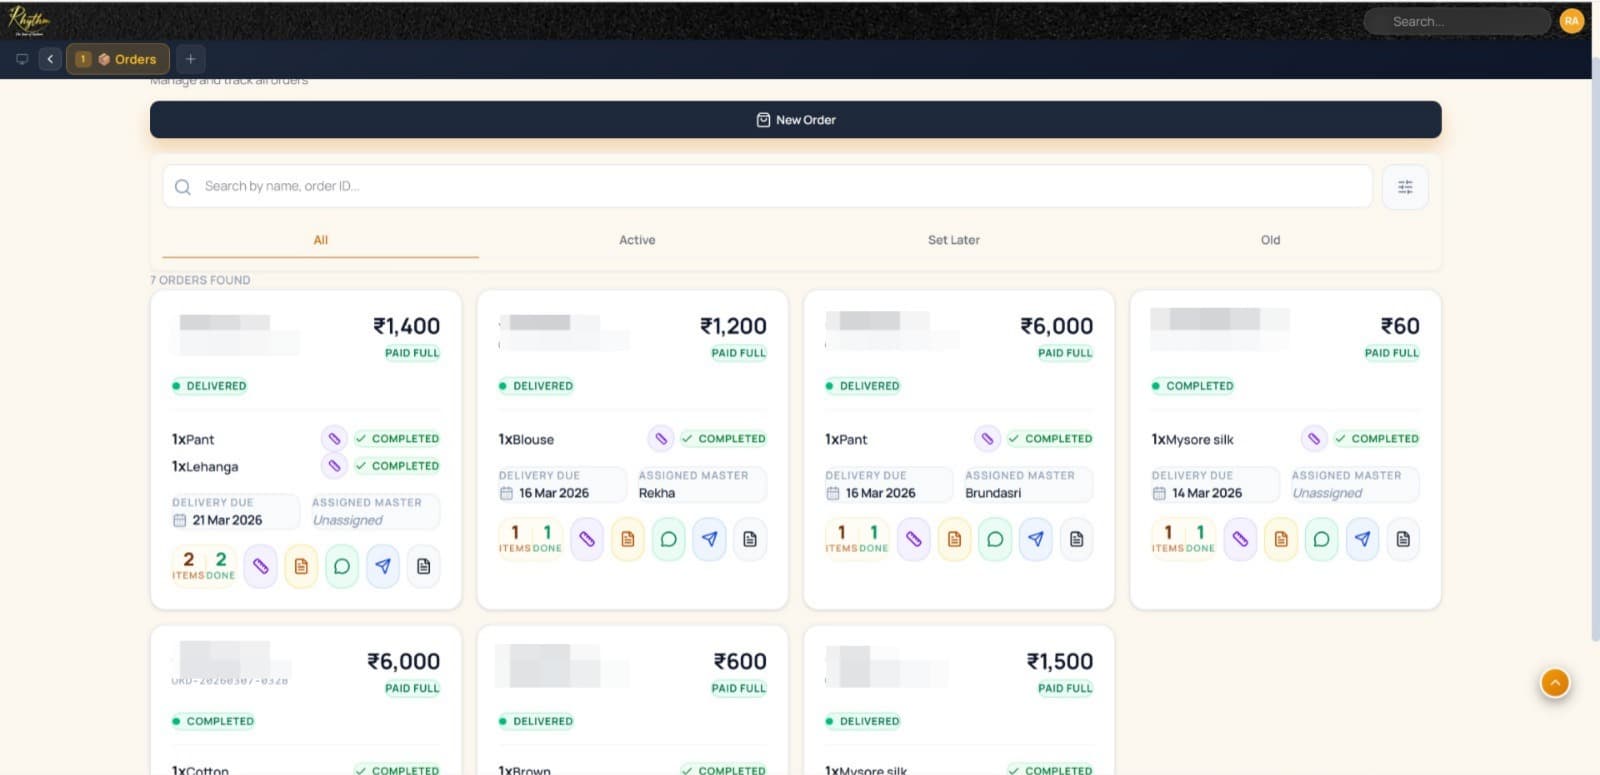Click DELIVERED status on ₹1,400 card
This screenshot has height=775, width=1600.
pos(210,386)
